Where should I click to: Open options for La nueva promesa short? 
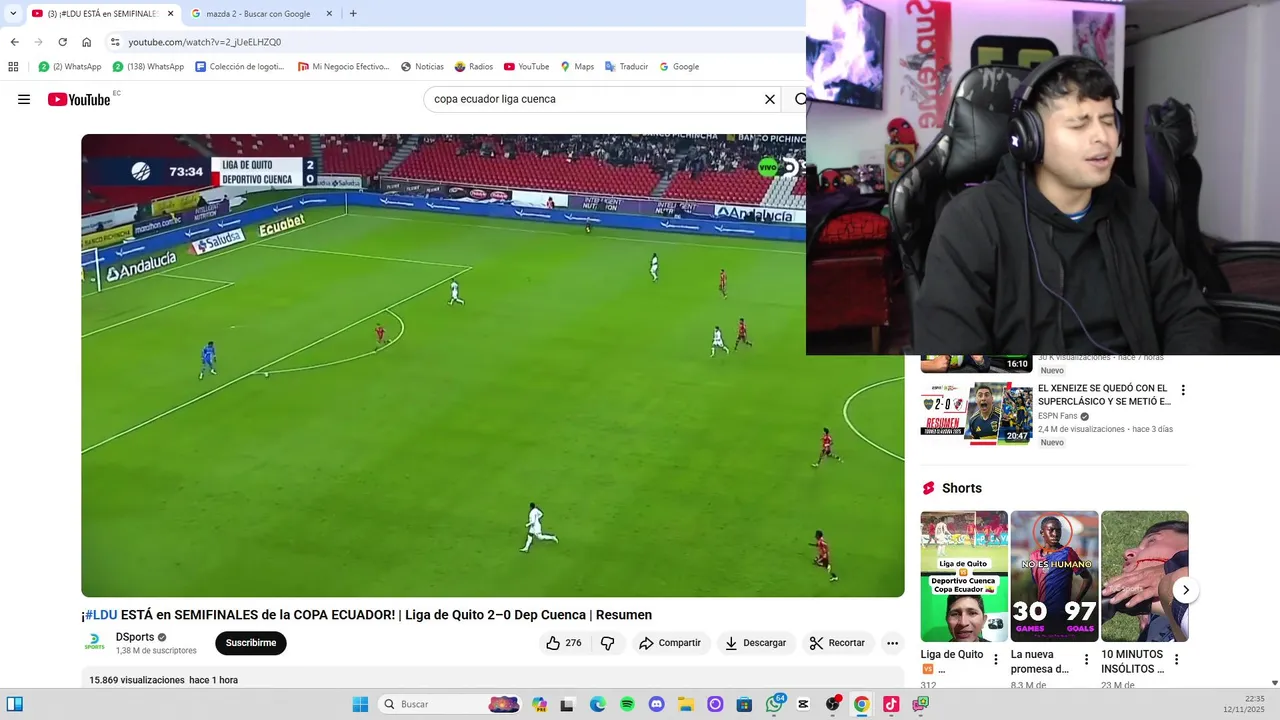click(x=1086, y=660)
